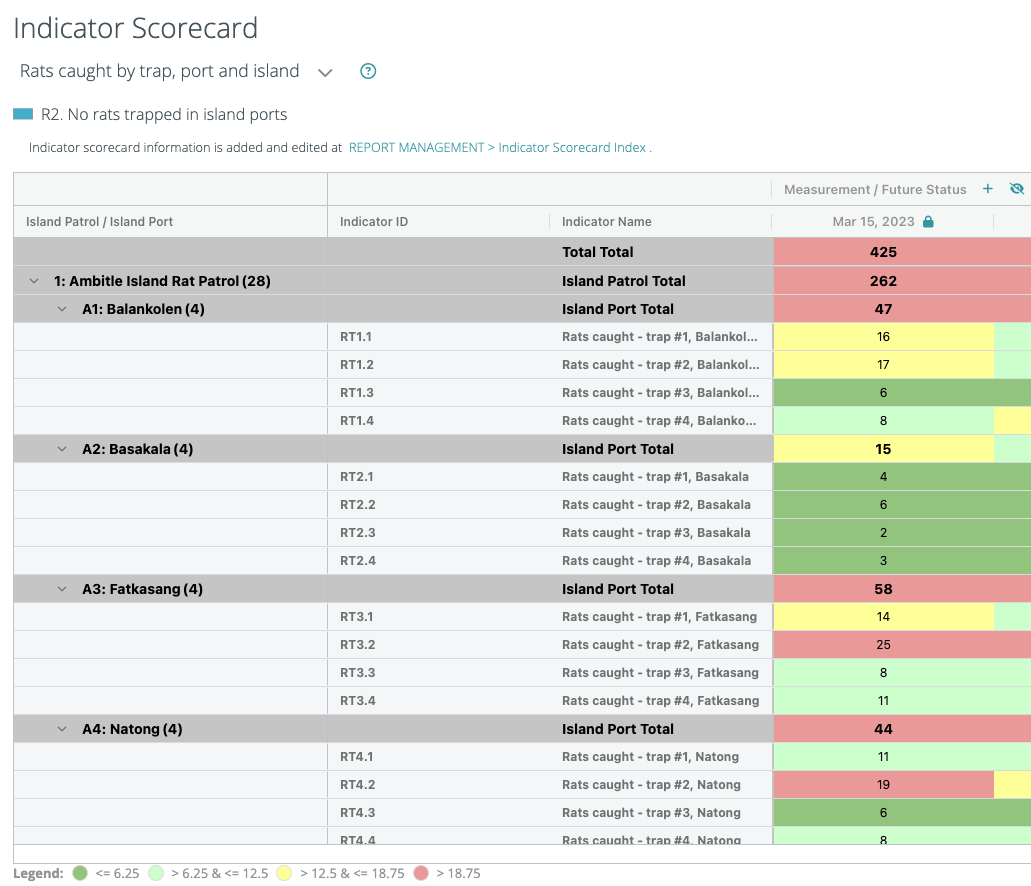The width and height of the screenshot is (1031, 886).
Task: Click the pale green "> 6.25 & <= 12.5" legend dot
Action: (x=156, y=873)
